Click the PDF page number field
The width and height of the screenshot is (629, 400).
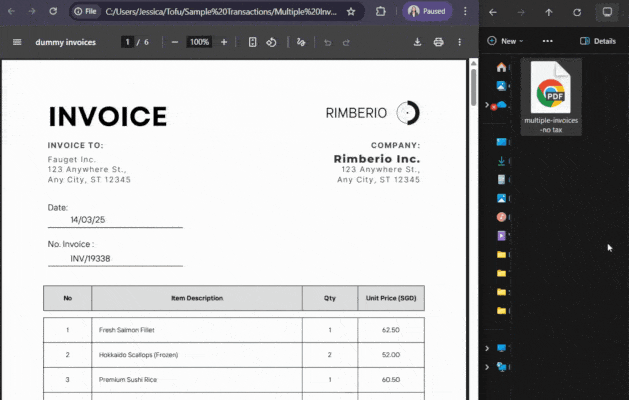127,42
